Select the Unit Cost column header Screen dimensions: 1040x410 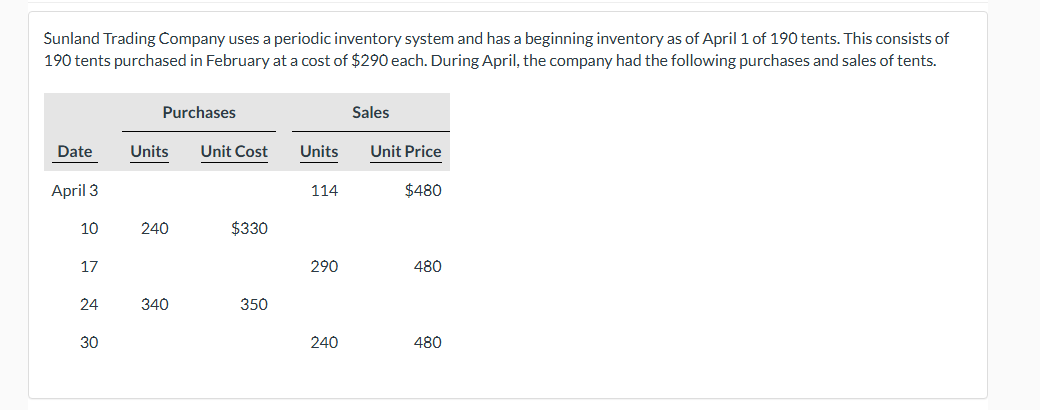(234, 151)
